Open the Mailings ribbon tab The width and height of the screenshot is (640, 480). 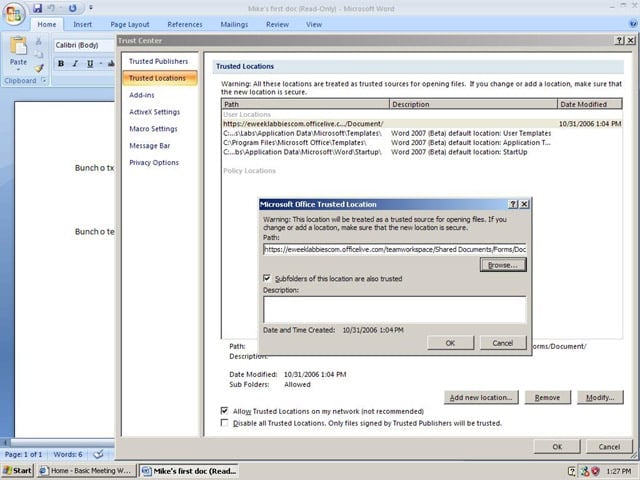point(234,24)
